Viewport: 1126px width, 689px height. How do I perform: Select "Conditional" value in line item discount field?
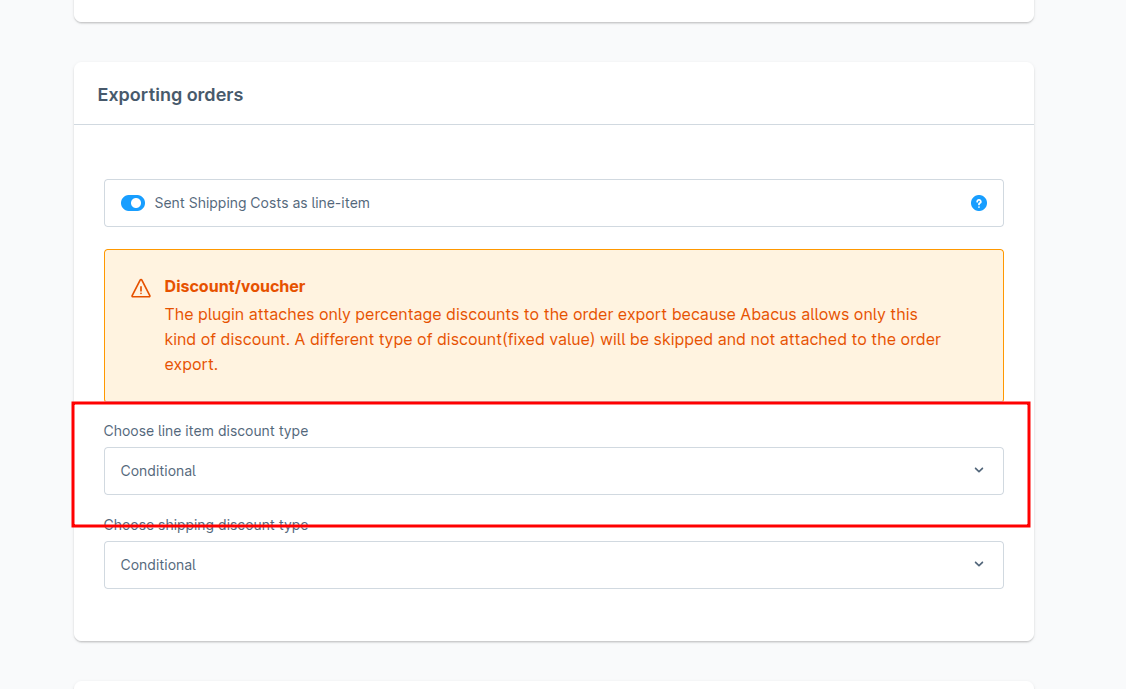pos(159,471)
